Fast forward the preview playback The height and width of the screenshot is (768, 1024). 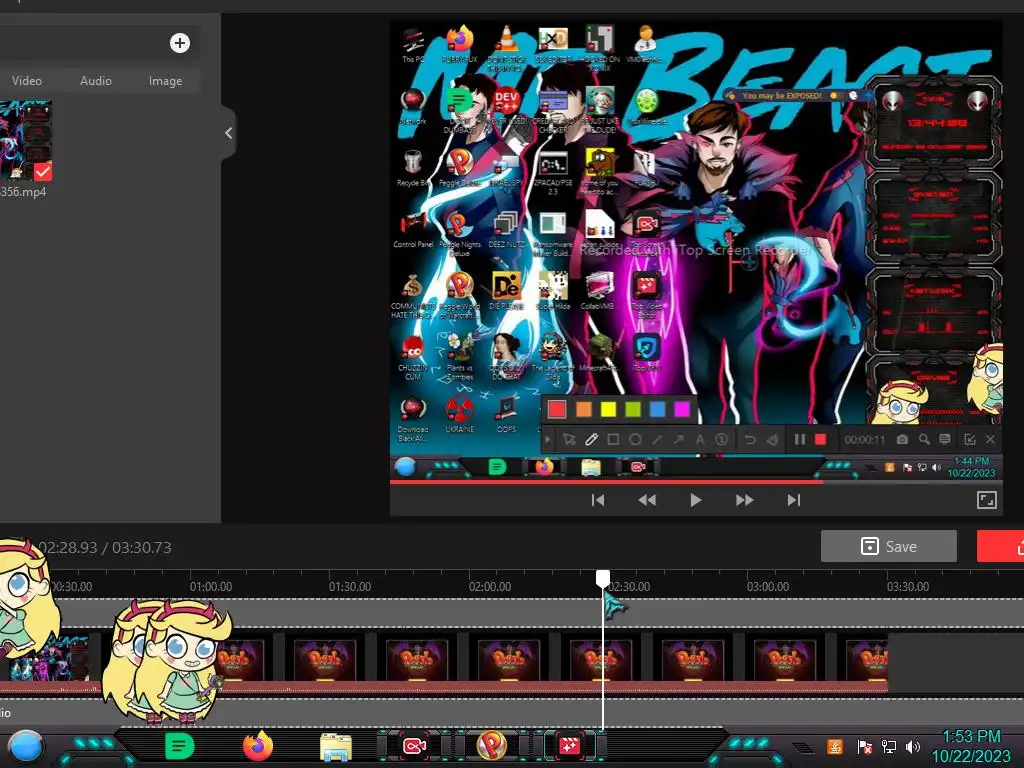pyautogui.click(x=744, y=500)
